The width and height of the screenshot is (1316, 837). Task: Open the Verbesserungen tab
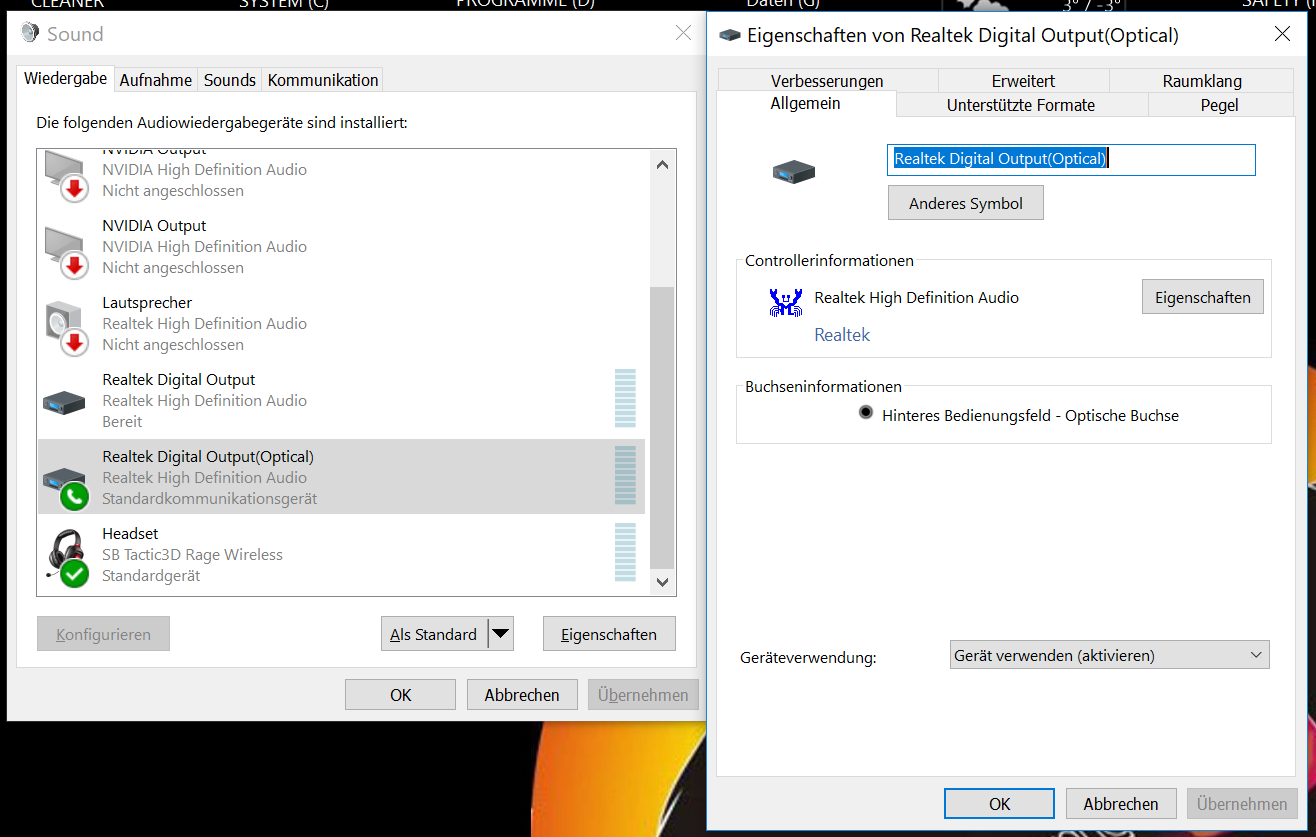click(827, 81)
